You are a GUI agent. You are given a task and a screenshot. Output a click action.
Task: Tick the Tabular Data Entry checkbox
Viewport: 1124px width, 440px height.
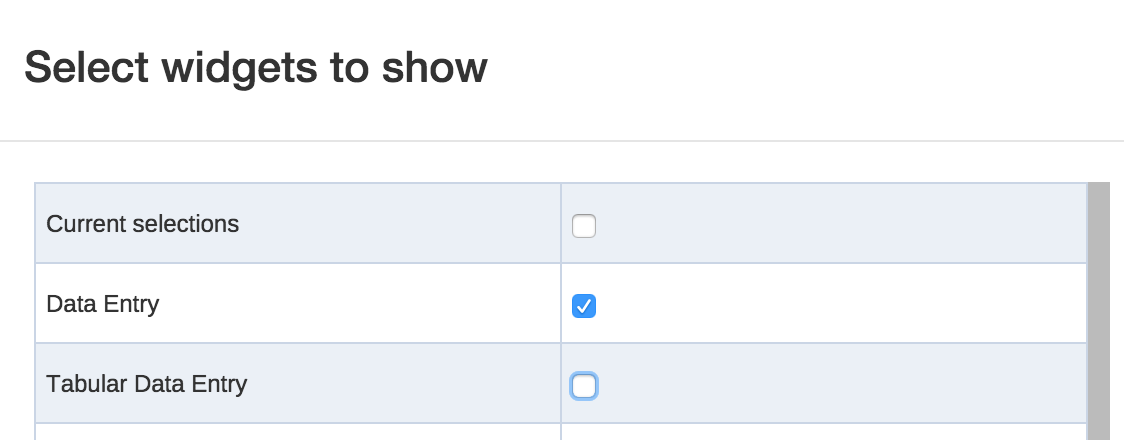tap(584, 386)
